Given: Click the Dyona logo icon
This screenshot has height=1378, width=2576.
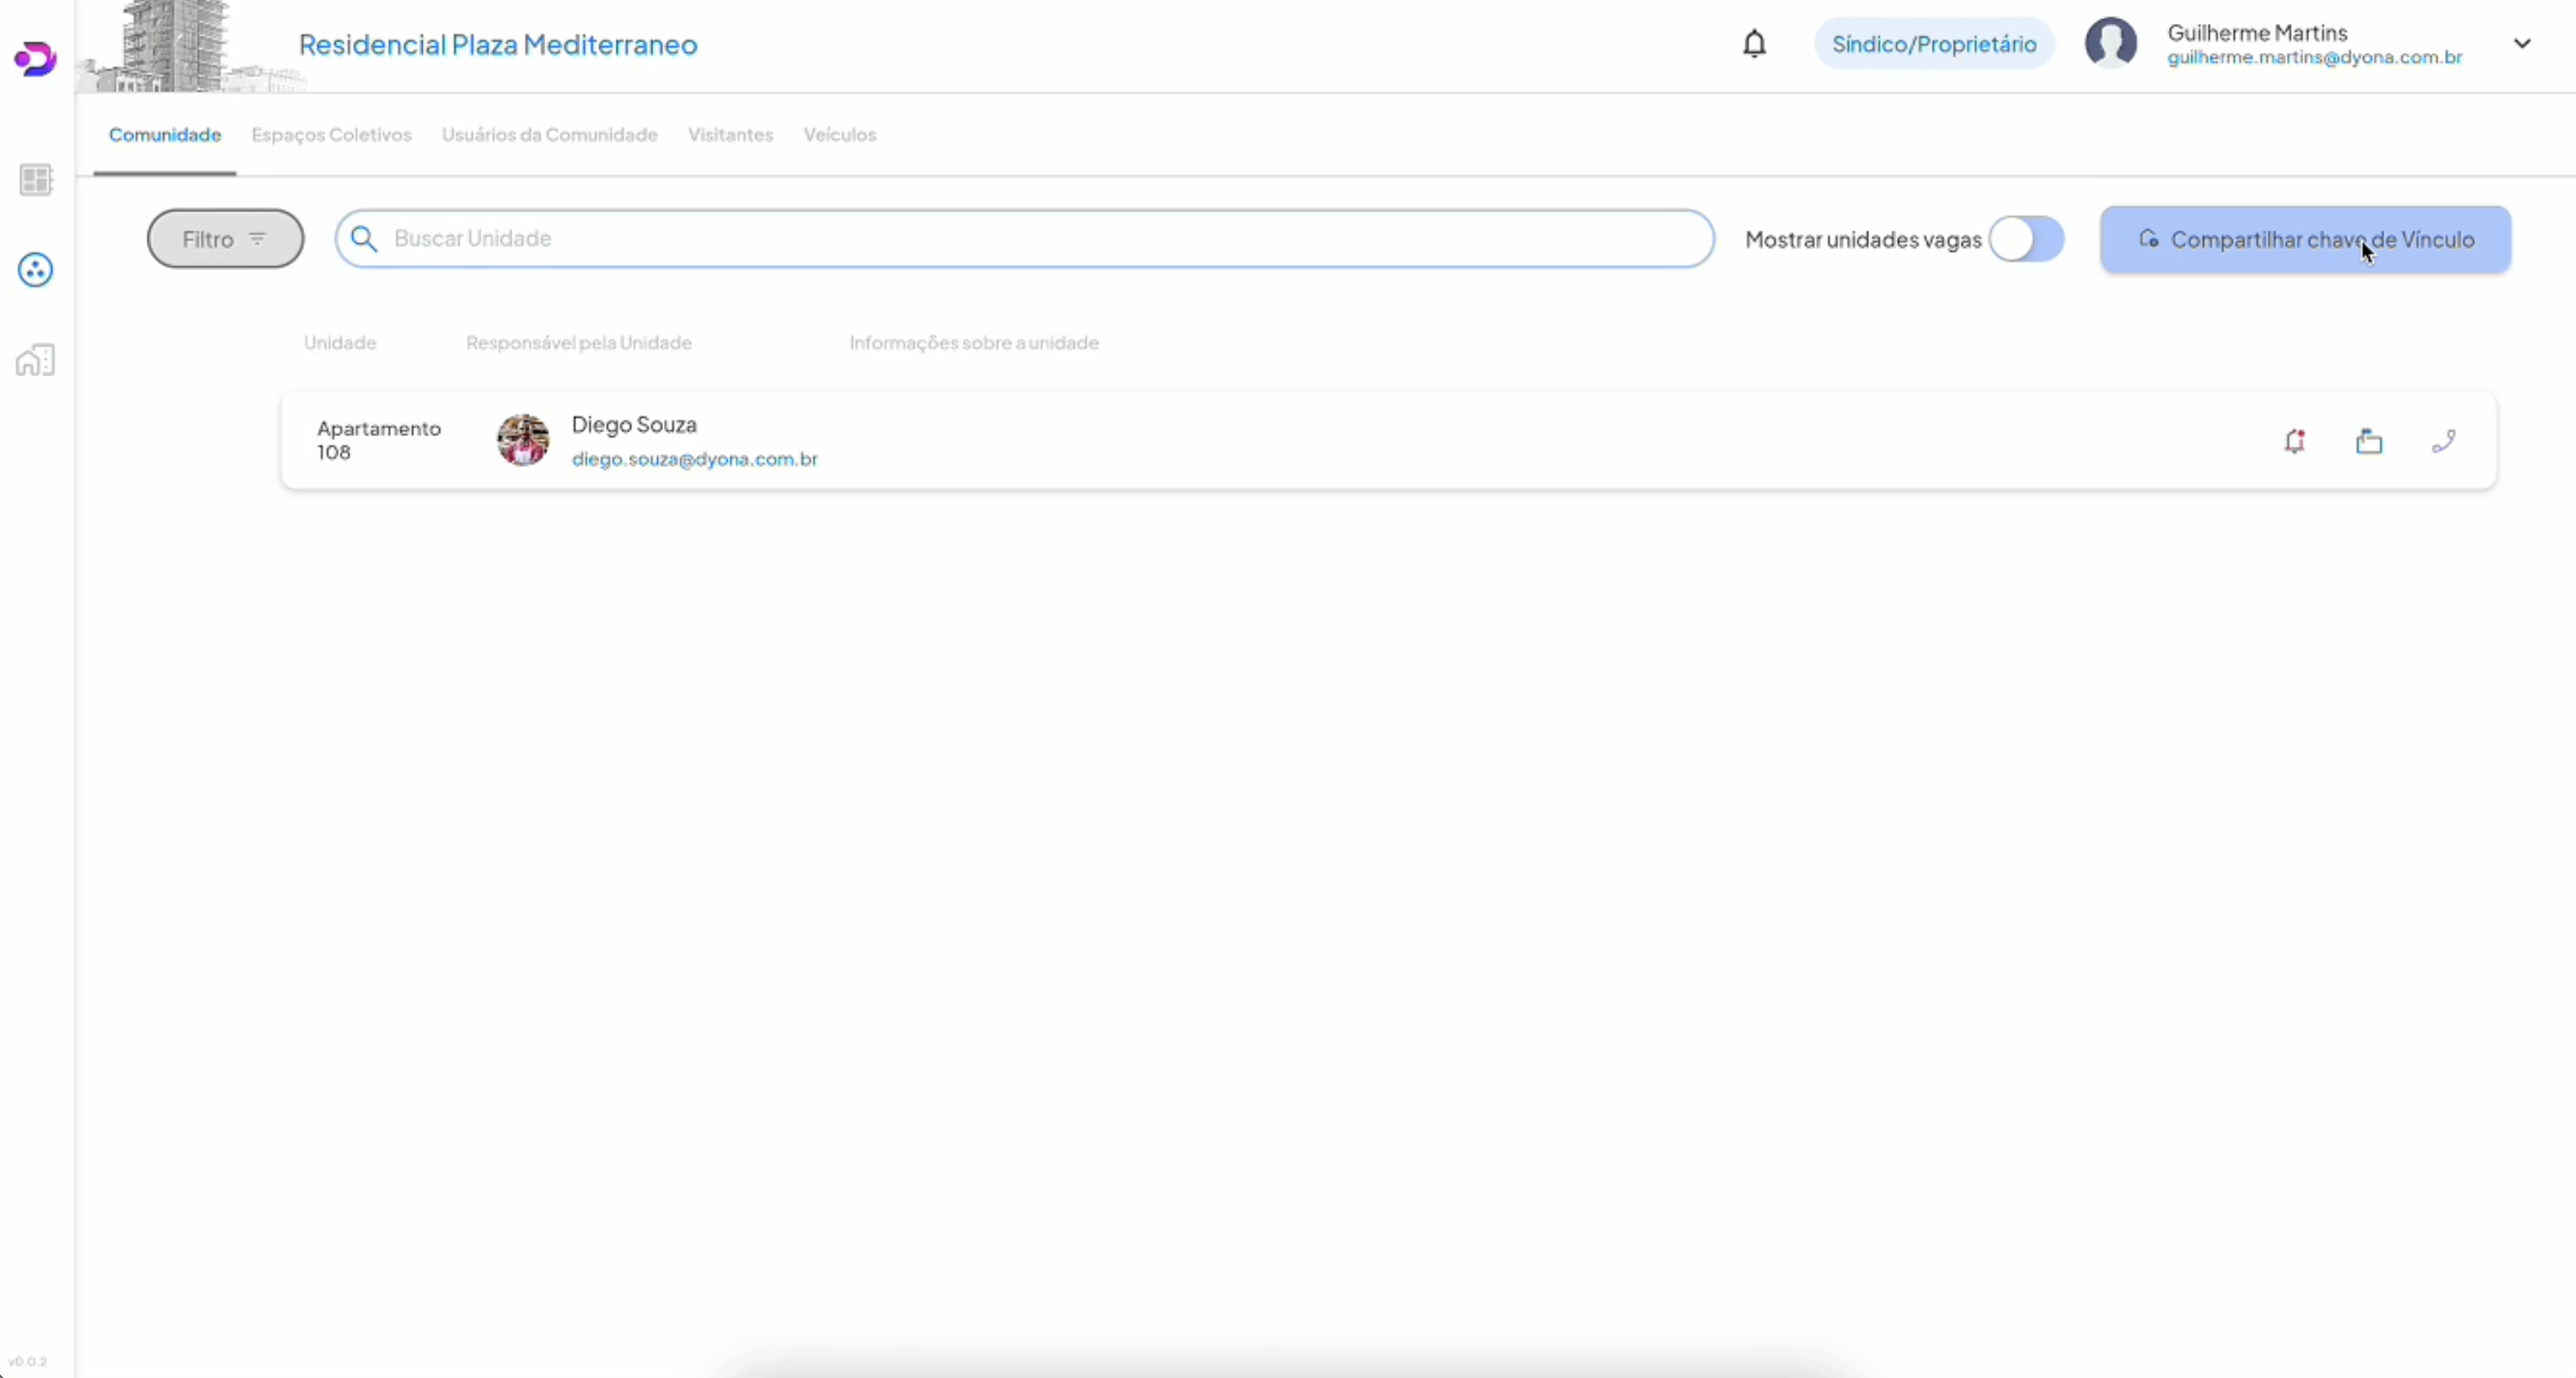Looking at the screenshot, I should click(x=35, y=59).
